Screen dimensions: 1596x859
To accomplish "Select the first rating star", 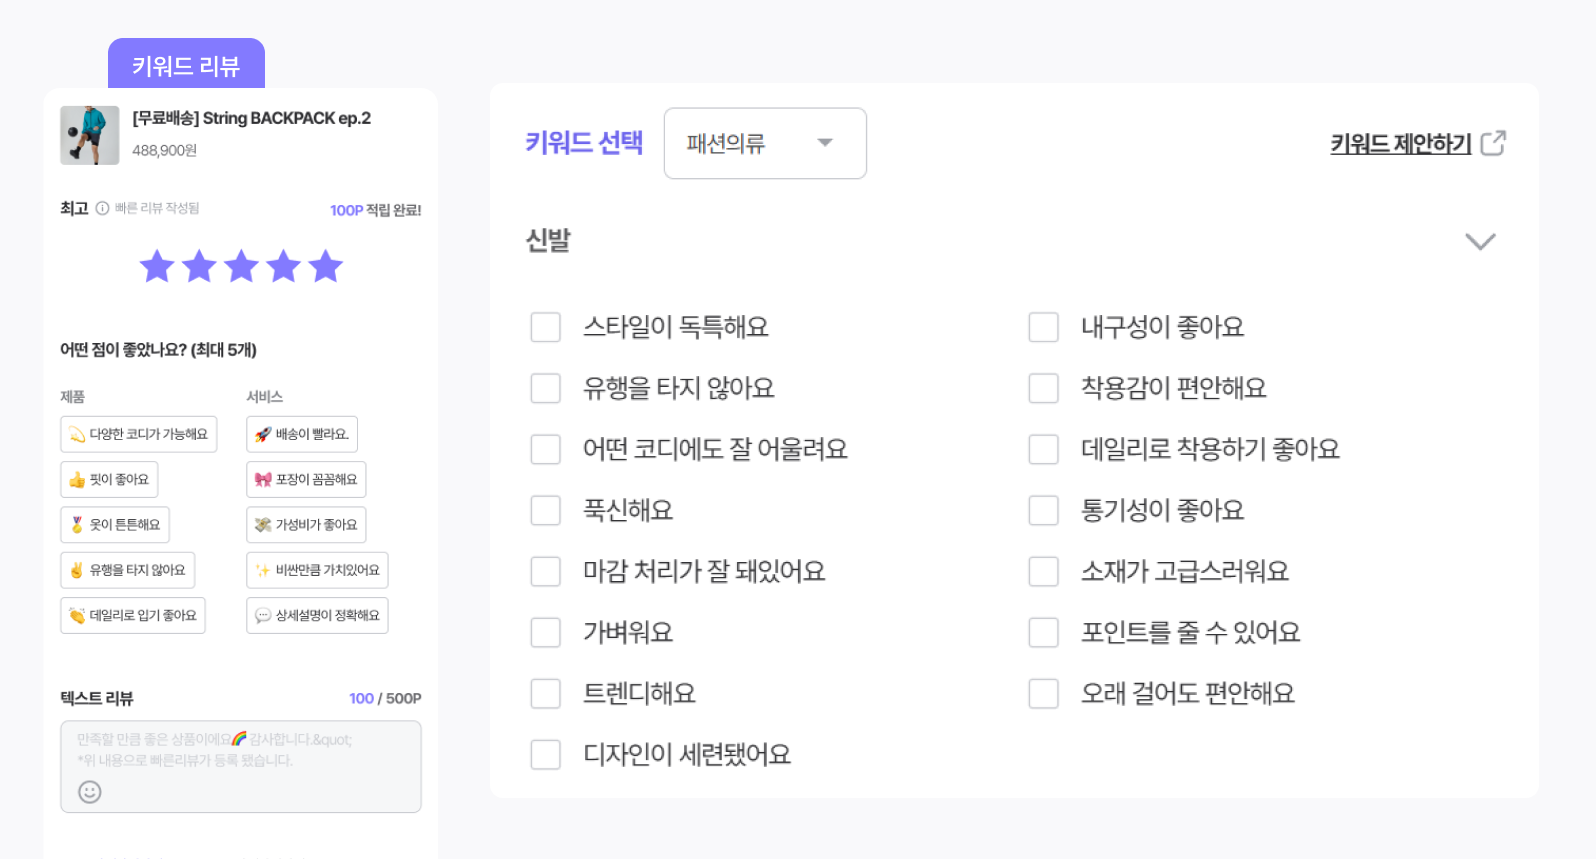I will tap(157, 267).
